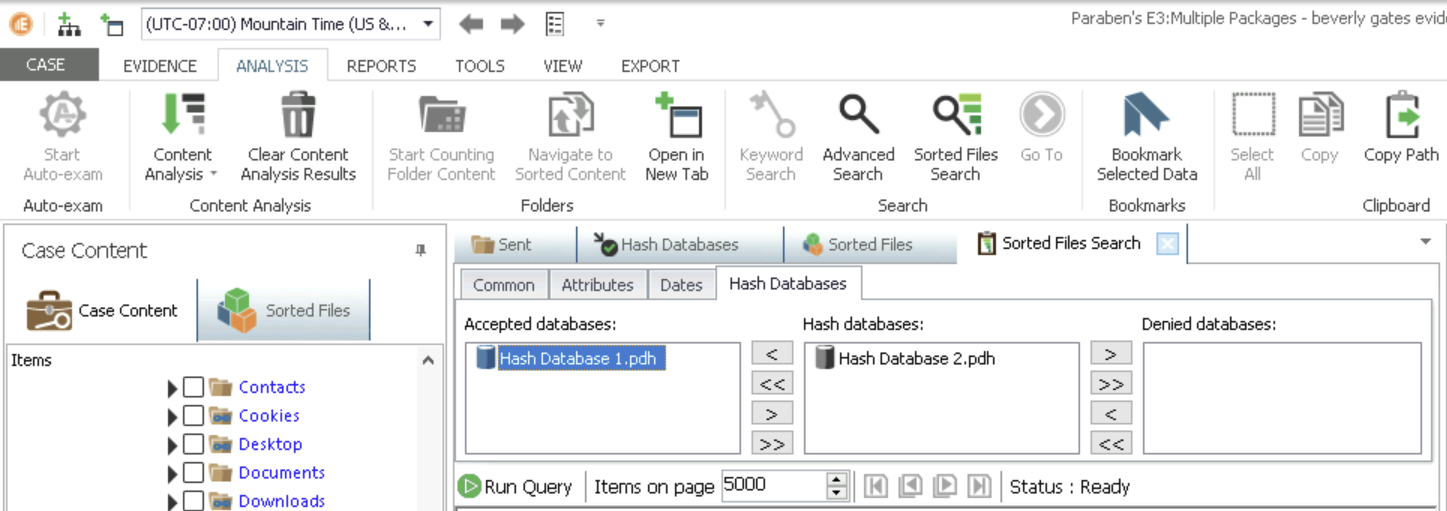The image size is (1447, 511).
Task: Expand the Documents tree node
Action: [173, 474]
